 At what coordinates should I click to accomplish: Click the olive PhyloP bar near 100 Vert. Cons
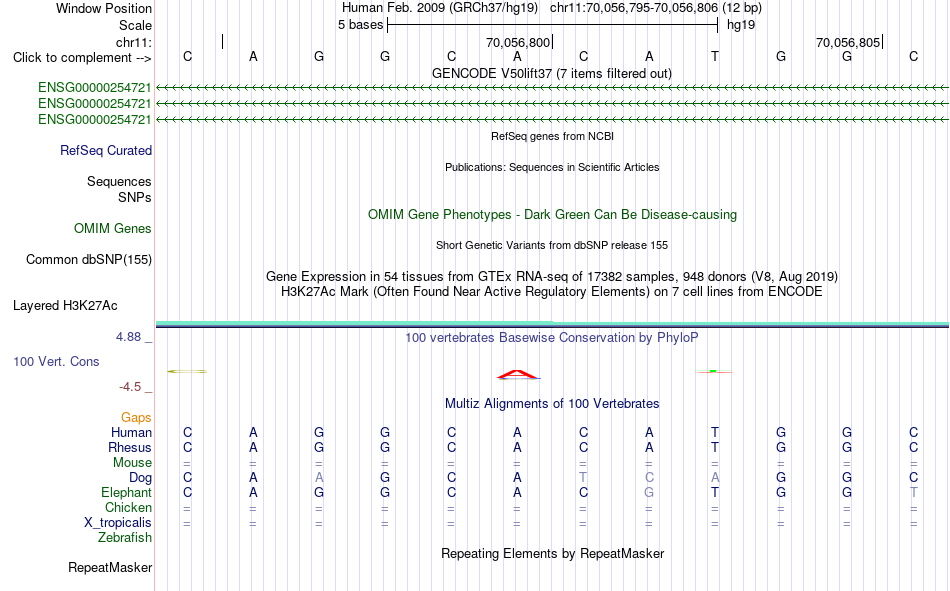point(187,371)
